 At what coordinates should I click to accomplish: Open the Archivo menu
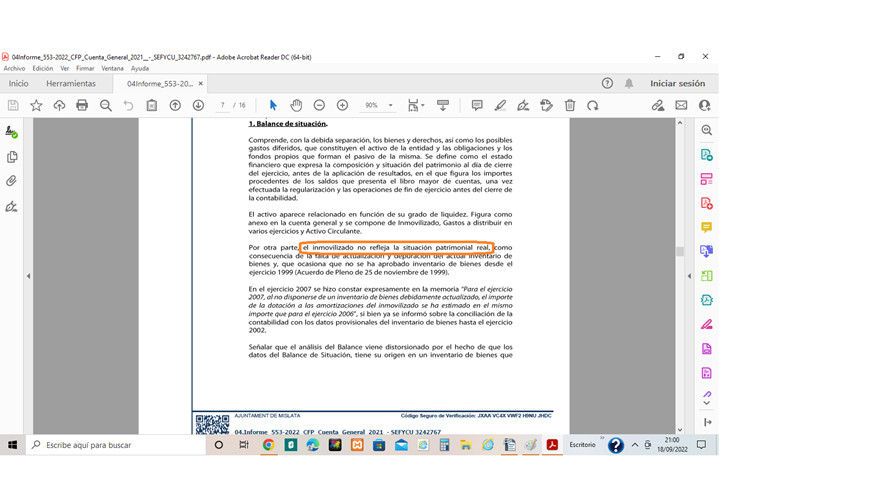point(14,68)
